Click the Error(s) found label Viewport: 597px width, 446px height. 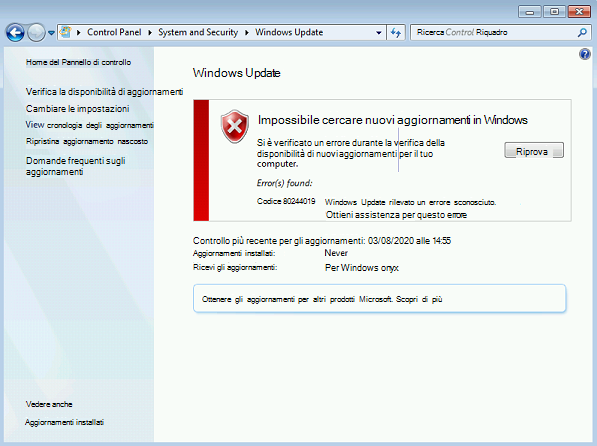point(284,183)
